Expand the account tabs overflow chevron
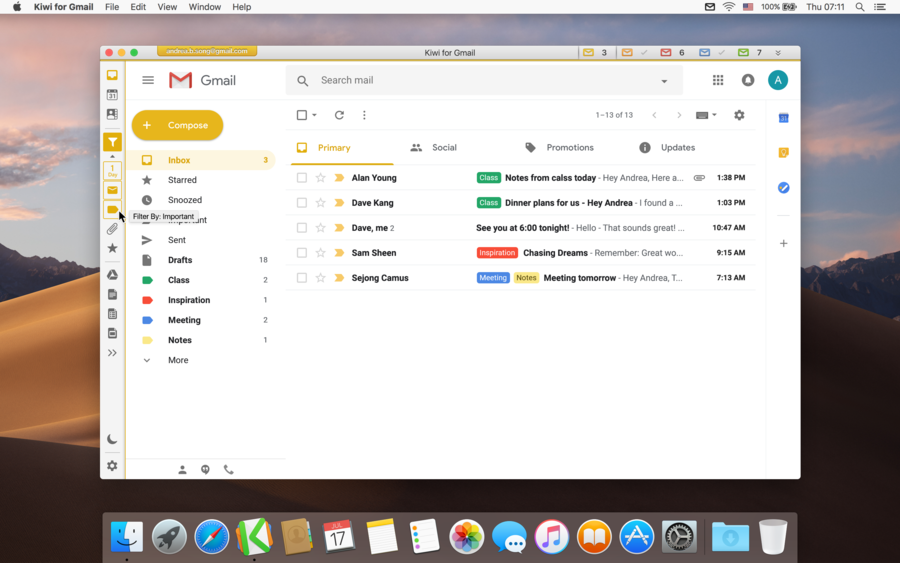This screenshot has height=563, width=900. pos(778,53)
